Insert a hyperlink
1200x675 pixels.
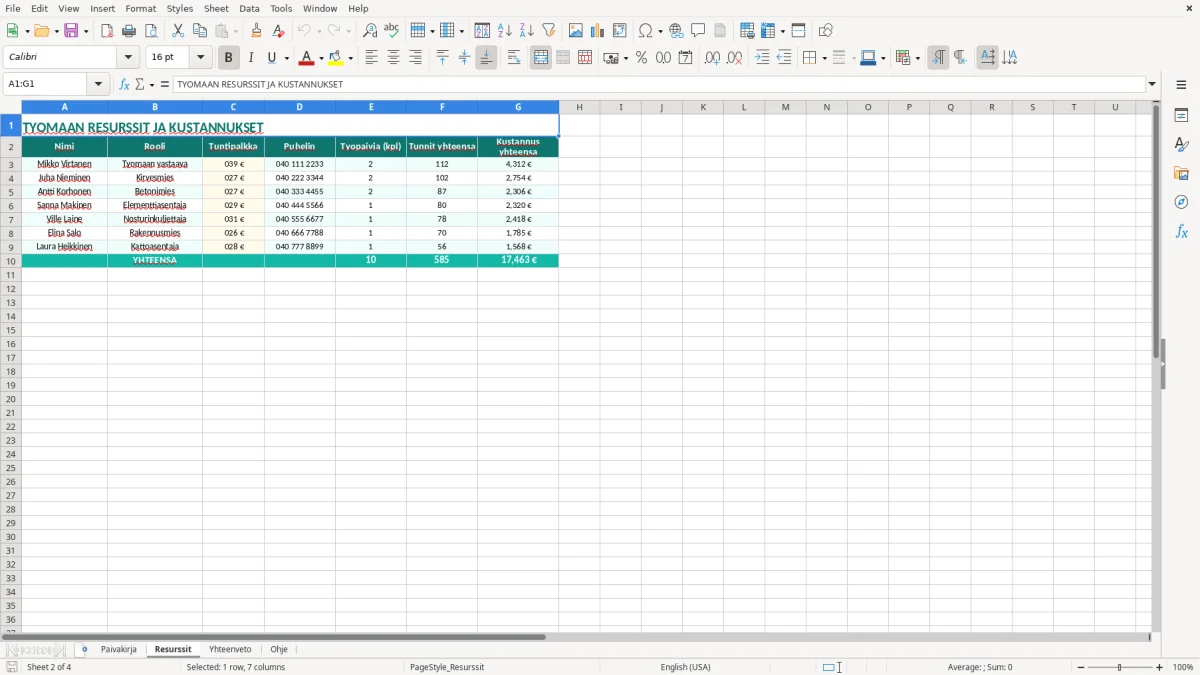(x=676, y=31)
